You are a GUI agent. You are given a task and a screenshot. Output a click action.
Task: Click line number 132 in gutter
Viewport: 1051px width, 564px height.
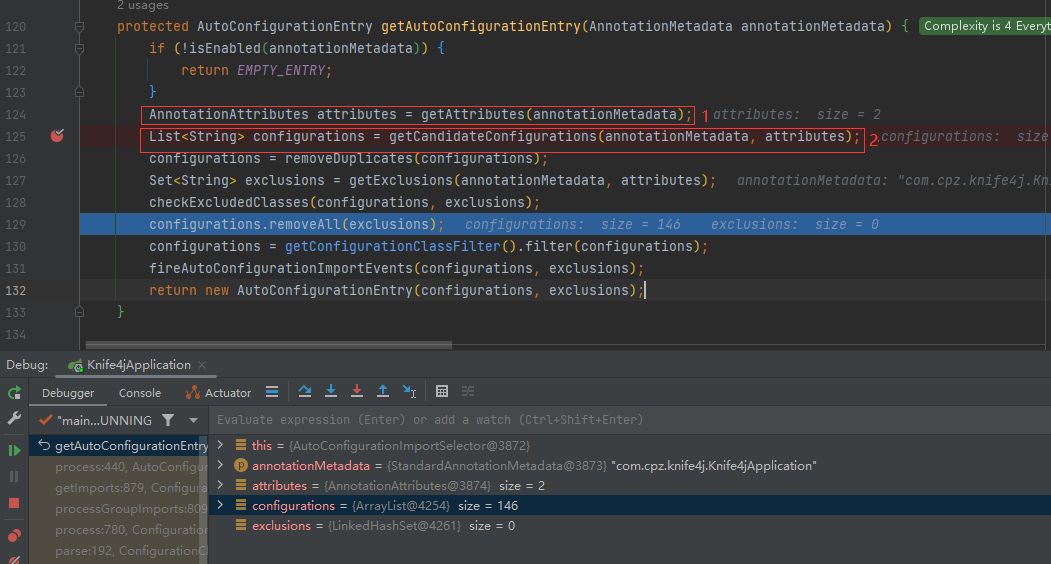(x=15, y=290)
